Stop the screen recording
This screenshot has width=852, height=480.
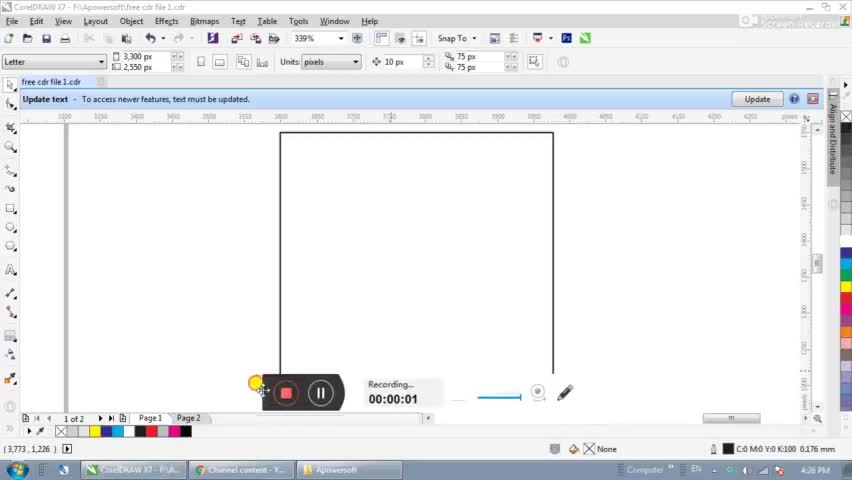coord(286,393)
